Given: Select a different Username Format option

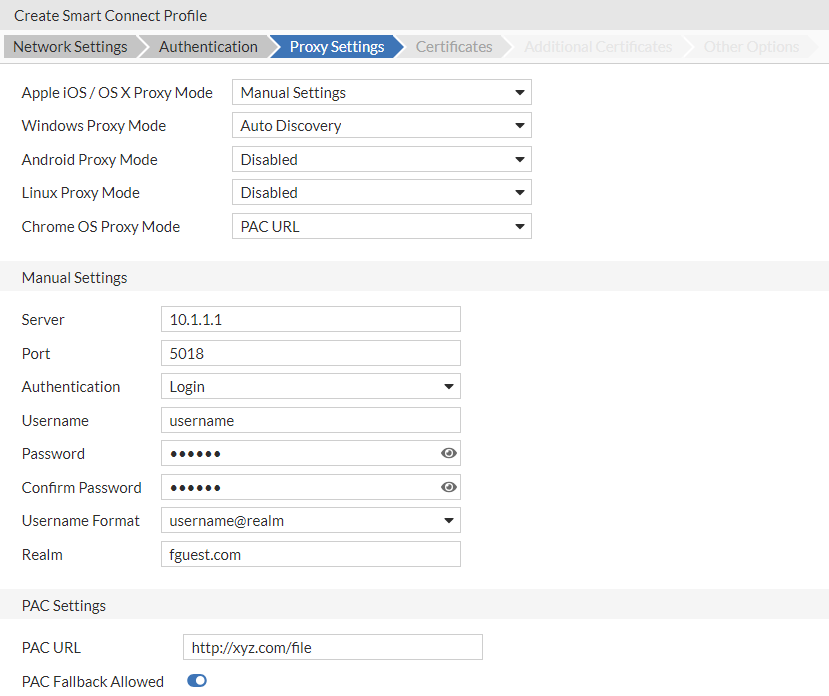Looking at the screenshot, I should click(310, 521).
